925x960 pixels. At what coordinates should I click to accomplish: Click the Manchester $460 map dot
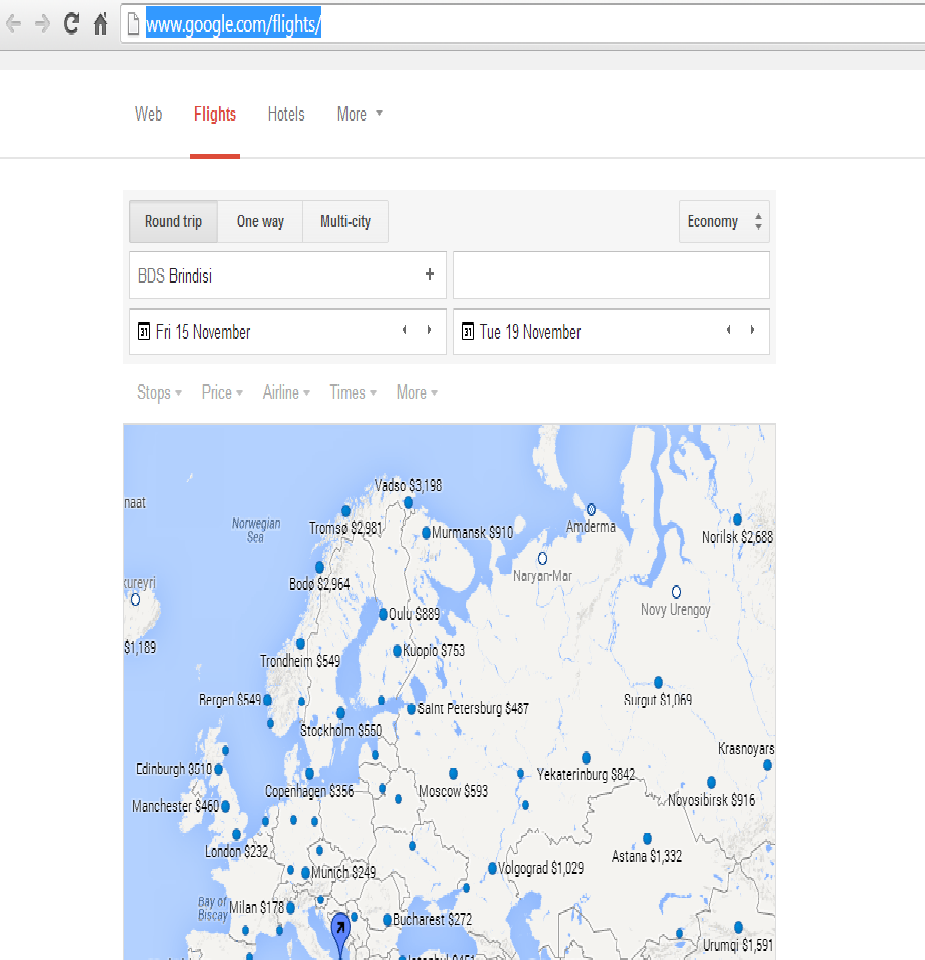[225, 806]
